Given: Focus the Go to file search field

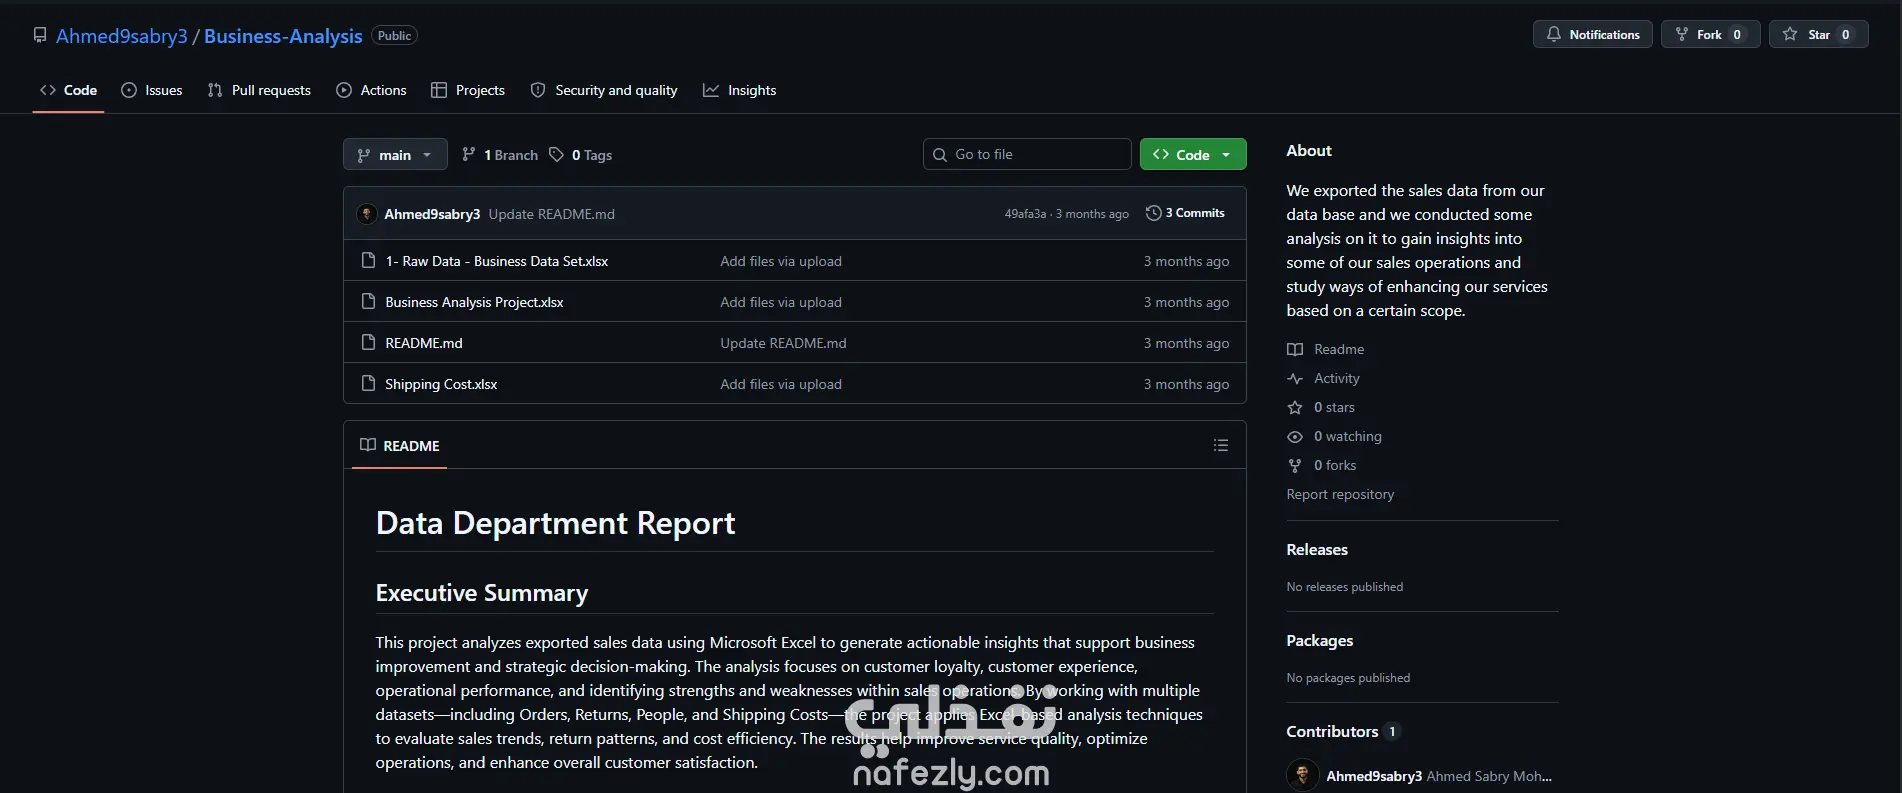Looking at the screenshot, I should (x=1027, y=154).
